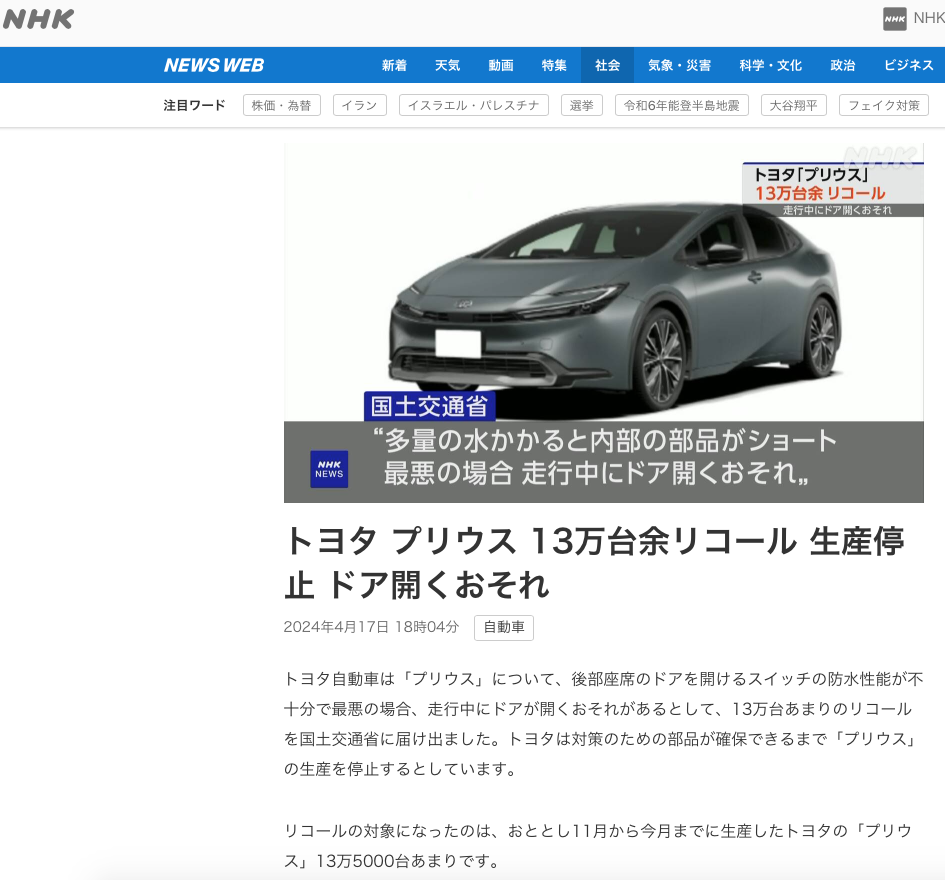The width and height of the screenshot is (945, 880).
Task: Click the 株価・為替 keyword tag
Action: 281,105
